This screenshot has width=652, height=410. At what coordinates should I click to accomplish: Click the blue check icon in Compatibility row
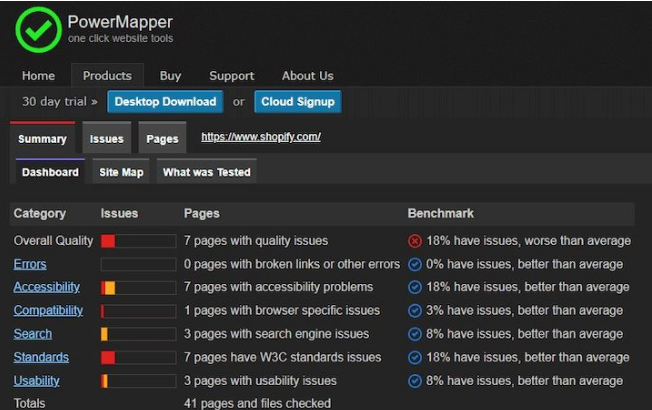tap(415, 311)
